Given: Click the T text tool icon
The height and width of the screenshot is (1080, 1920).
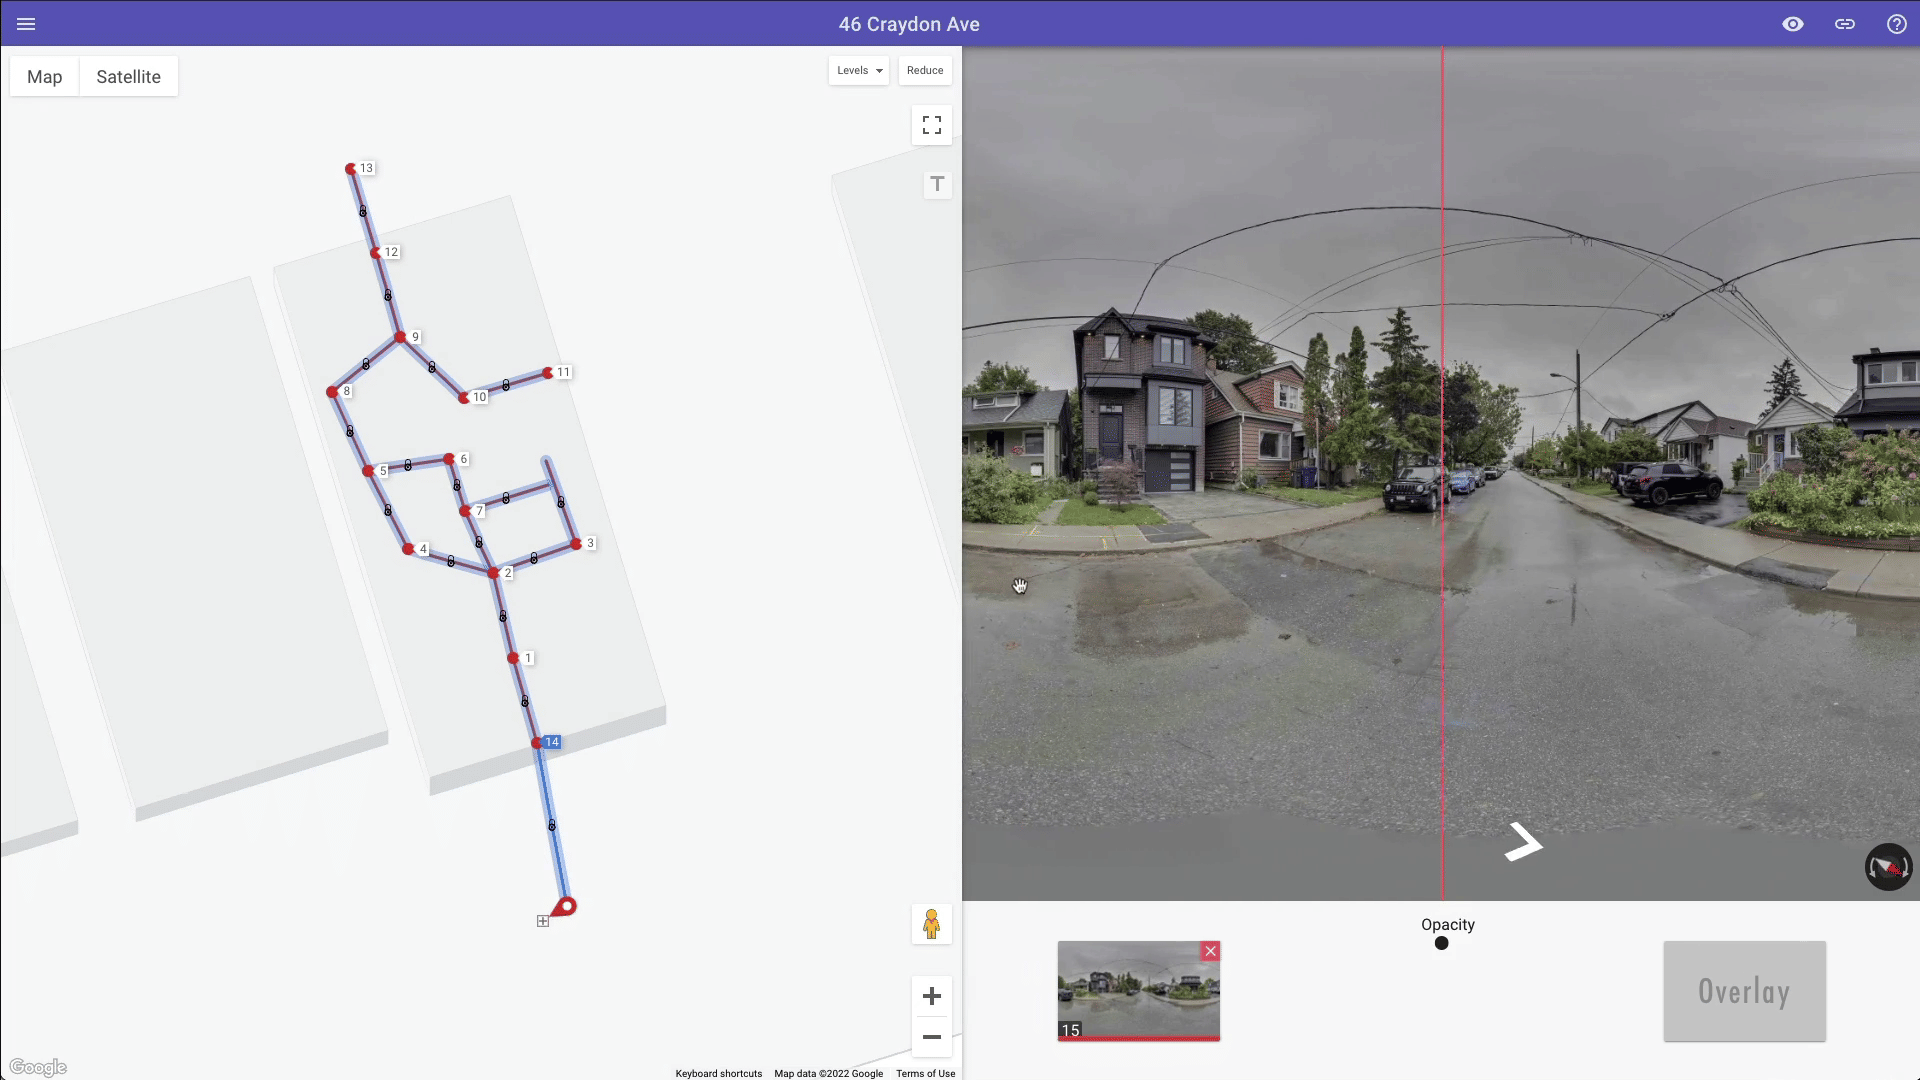Looking at the screenshot, I should pos(937,184).
